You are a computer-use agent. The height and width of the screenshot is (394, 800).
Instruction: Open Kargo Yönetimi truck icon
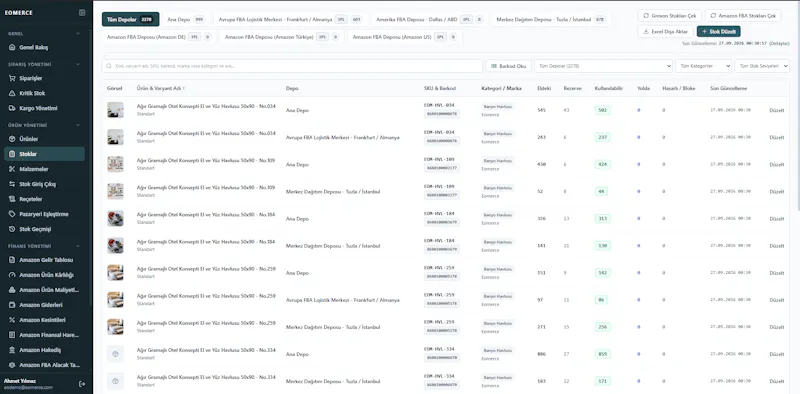pyautogui.click(x=12, y=108)
